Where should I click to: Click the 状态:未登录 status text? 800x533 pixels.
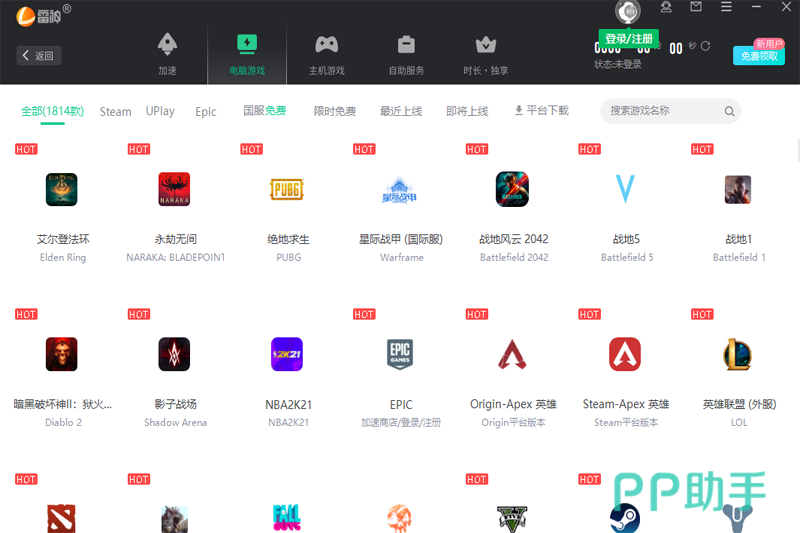pyautogui.click(x=618, y=64)
